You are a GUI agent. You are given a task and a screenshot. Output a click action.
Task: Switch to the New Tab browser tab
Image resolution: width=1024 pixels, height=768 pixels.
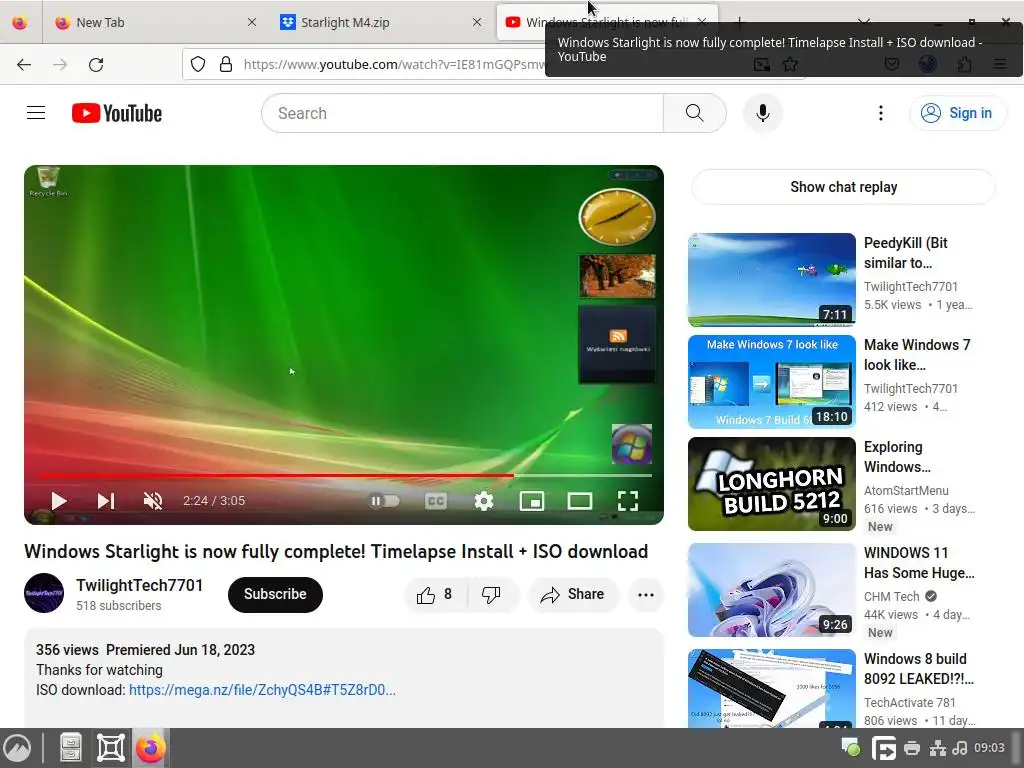155,22
